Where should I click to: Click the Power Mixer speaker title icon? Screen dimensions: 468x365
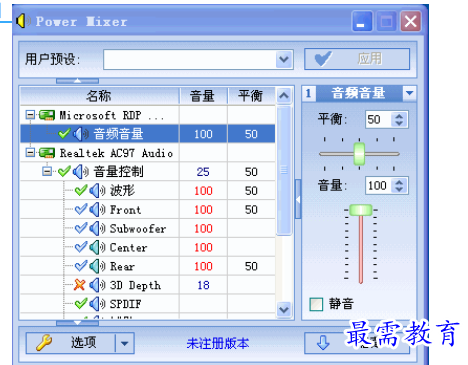click(x=23, y=21)
